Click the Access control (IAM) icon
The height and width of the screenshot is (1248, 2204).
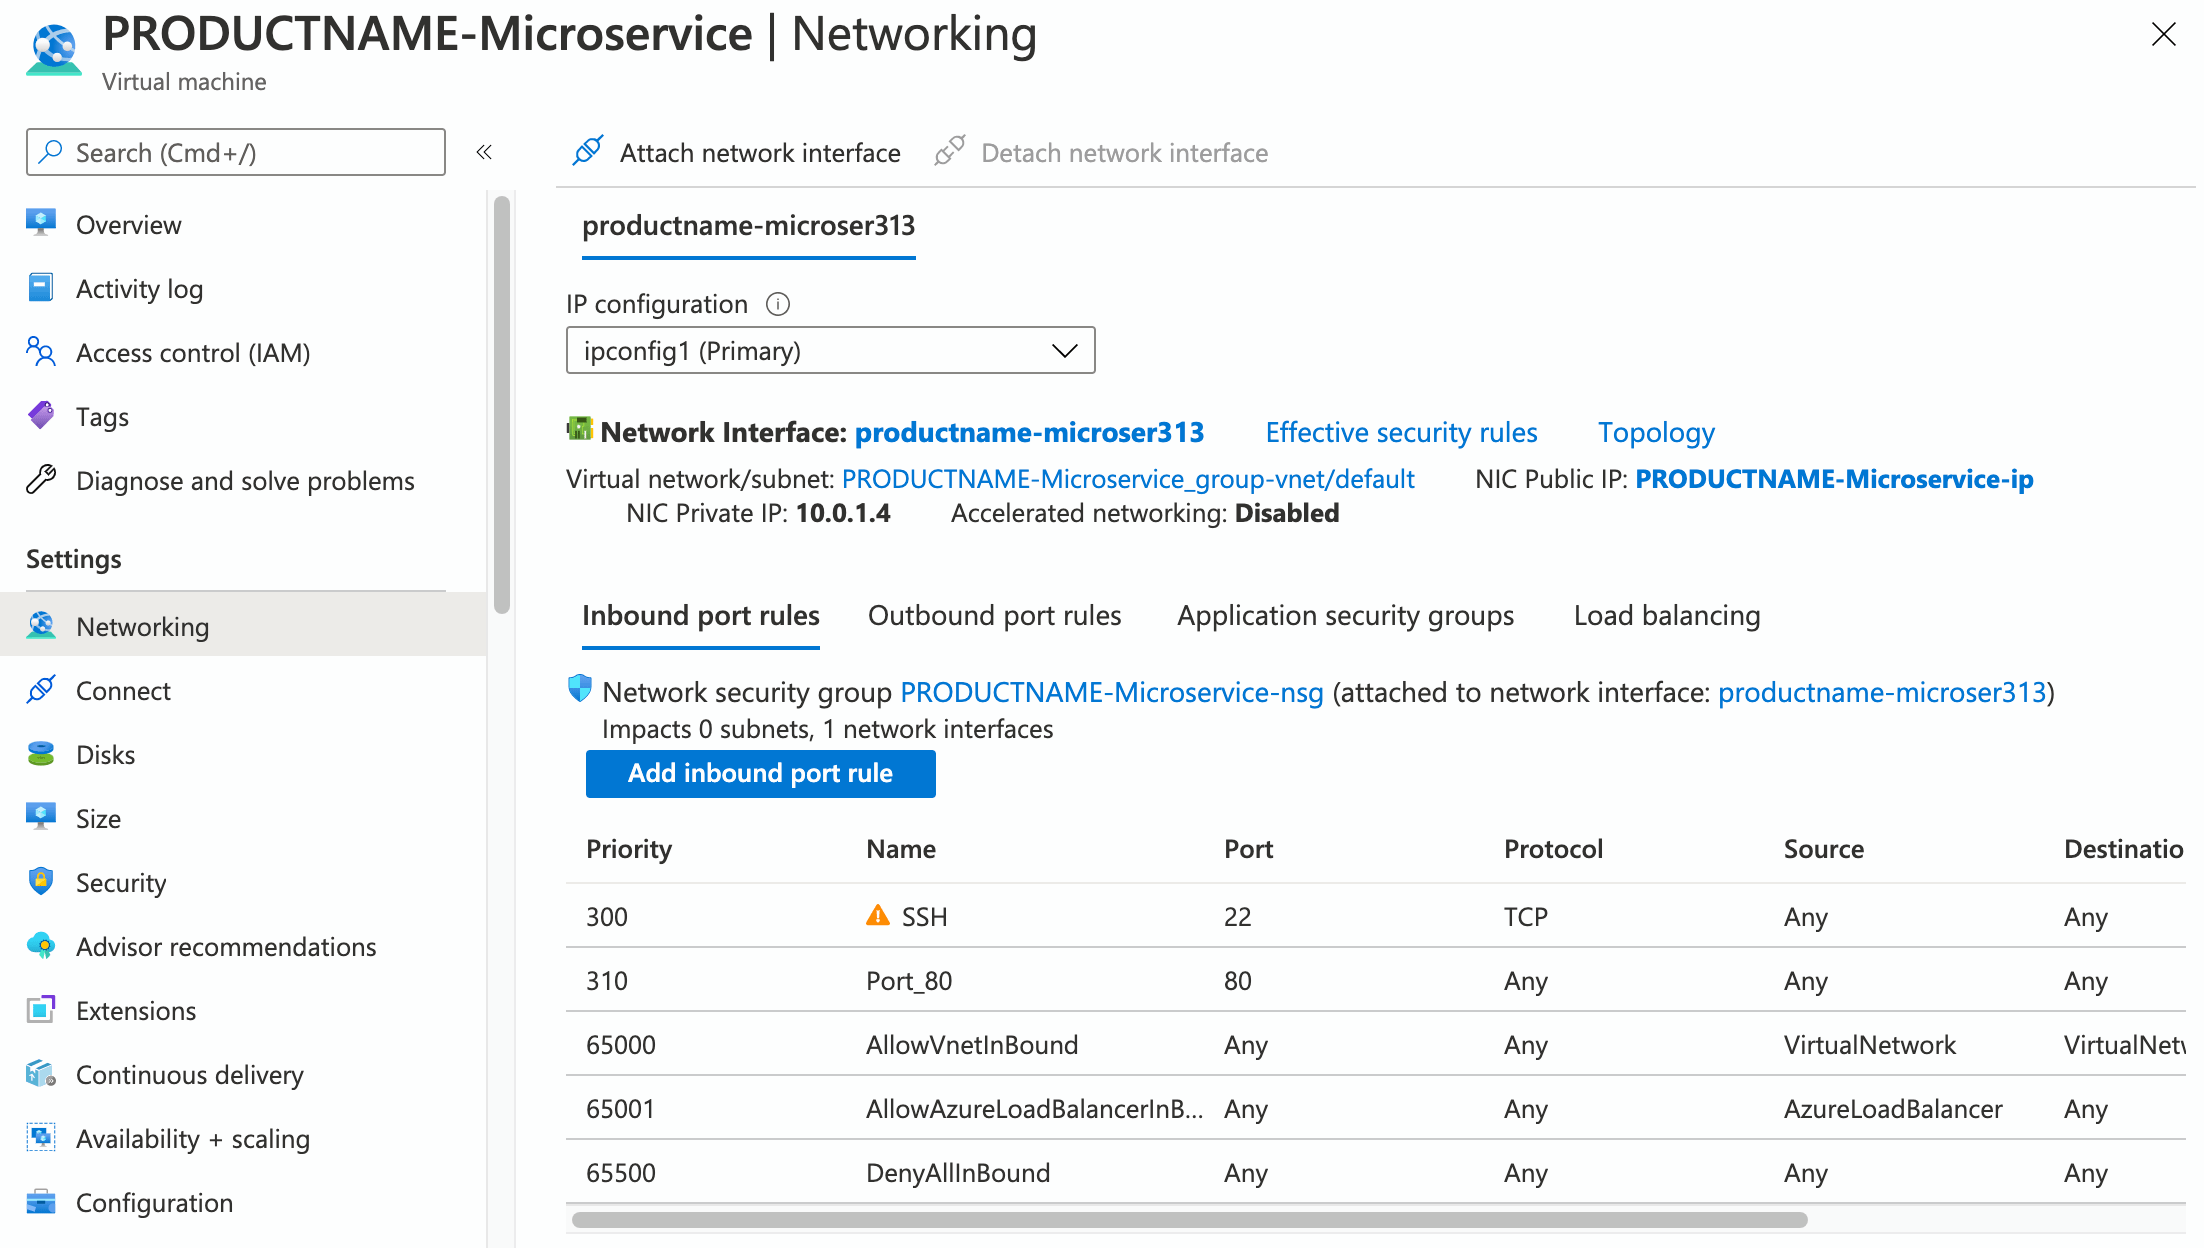pyautogui.click(x=41, y=352)
